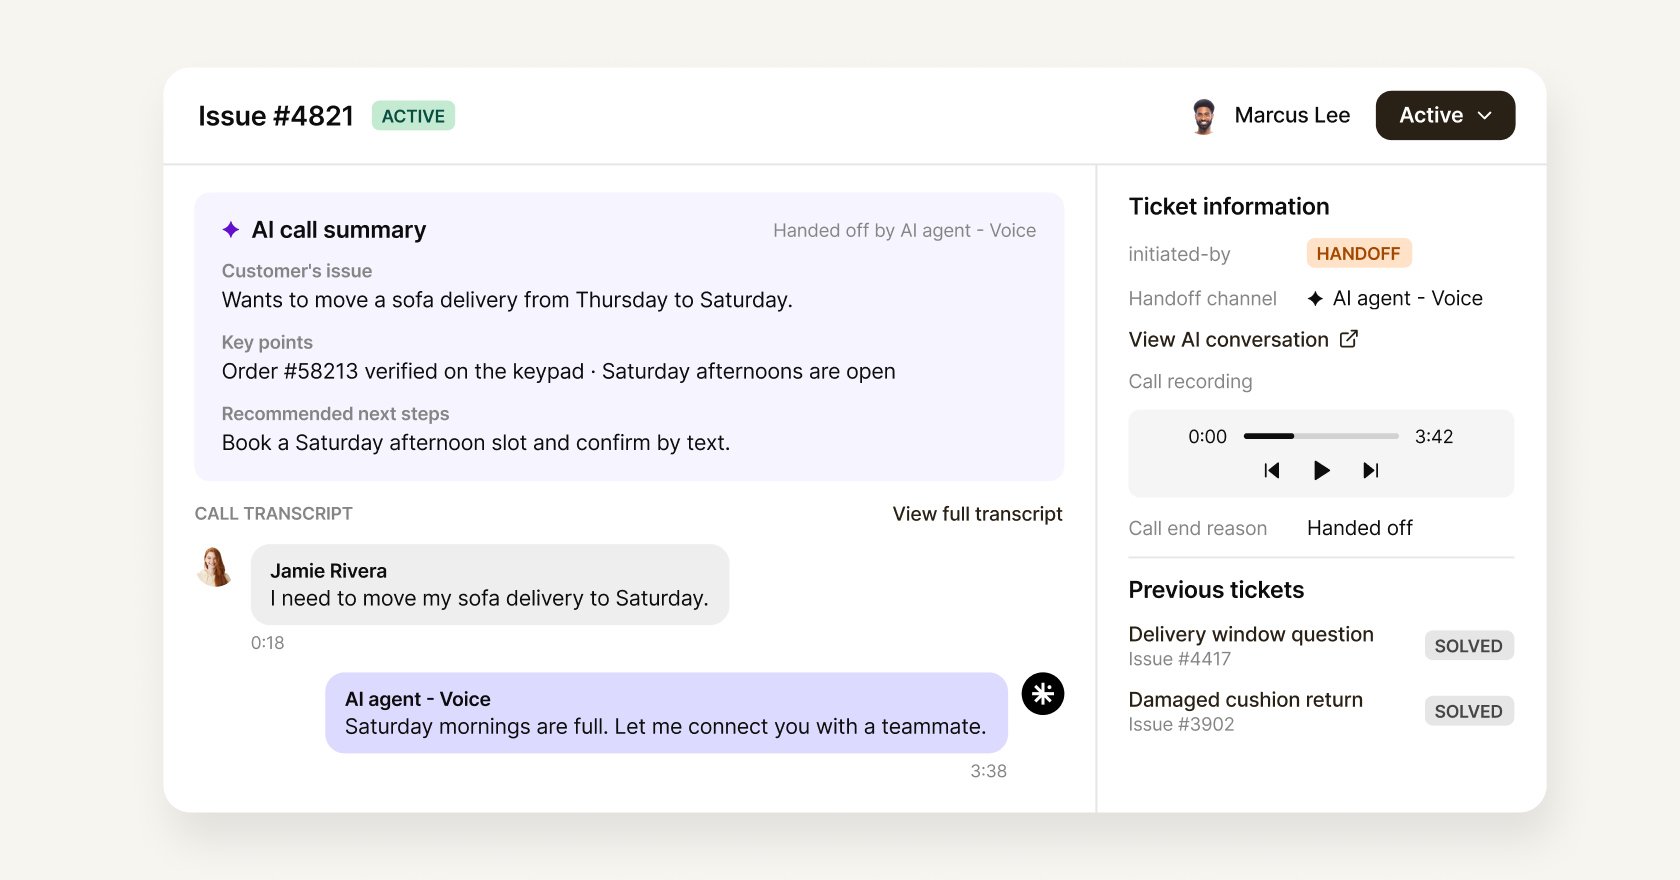Click the 3:38 transcript timestamp
1680x880 pixels.
[x=988, y=771]
